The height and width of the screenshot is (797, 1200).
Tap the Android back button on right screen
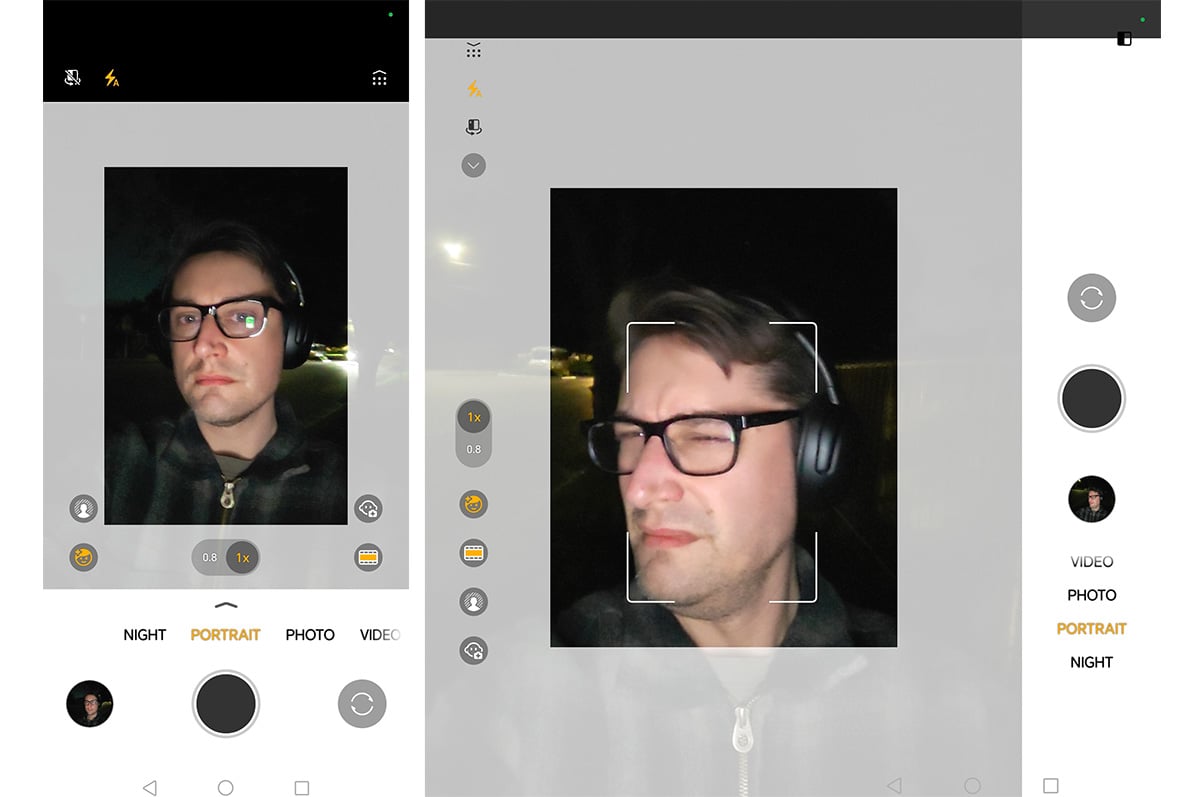pos(895,786)
